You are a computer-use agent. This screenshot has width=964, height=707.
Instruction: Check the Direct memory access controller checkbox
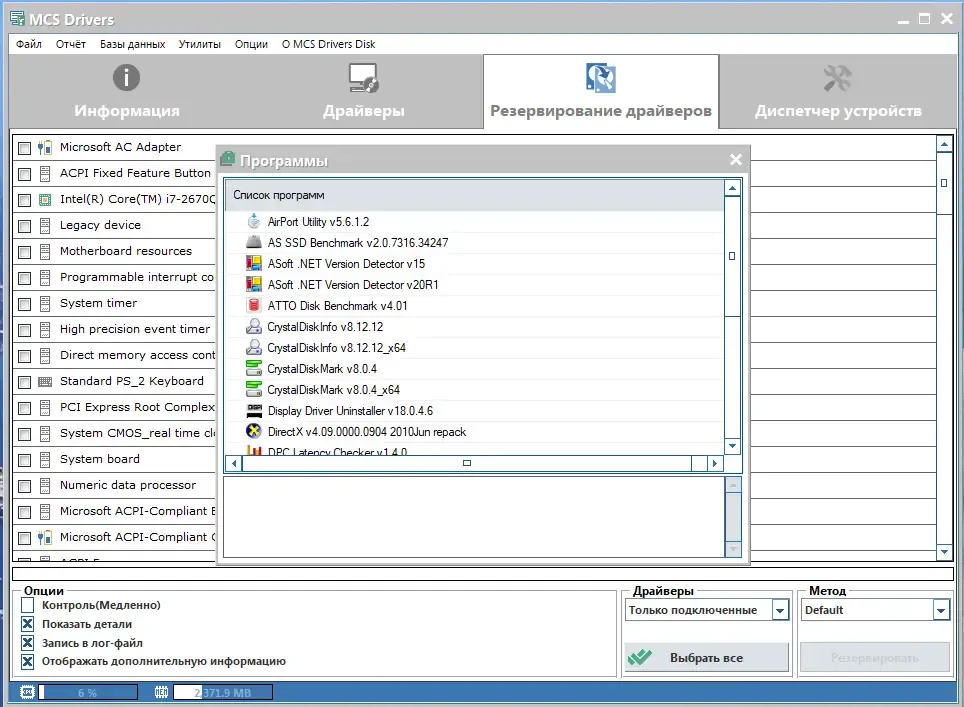click(25, 357)
